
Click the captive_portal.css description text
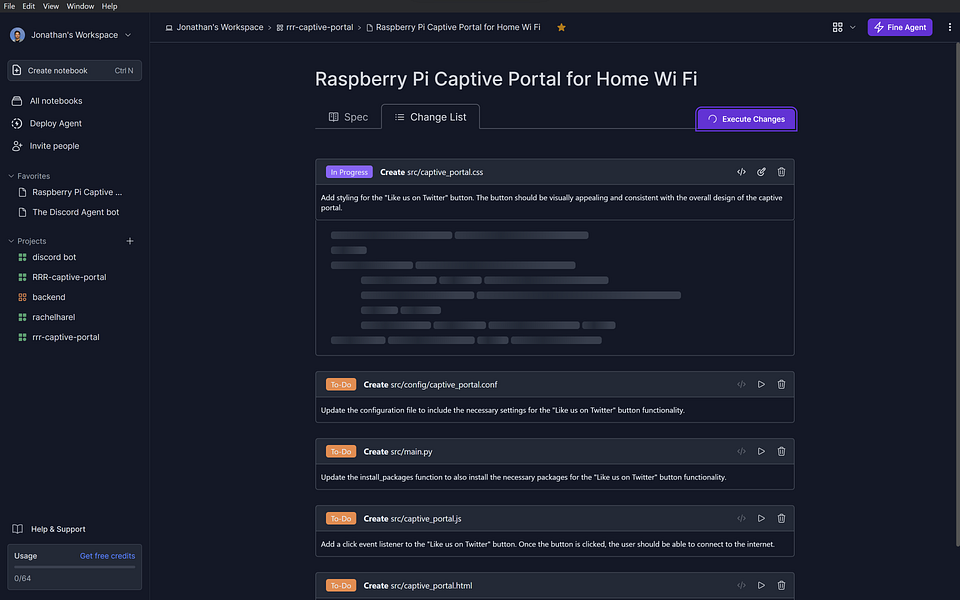552,203
